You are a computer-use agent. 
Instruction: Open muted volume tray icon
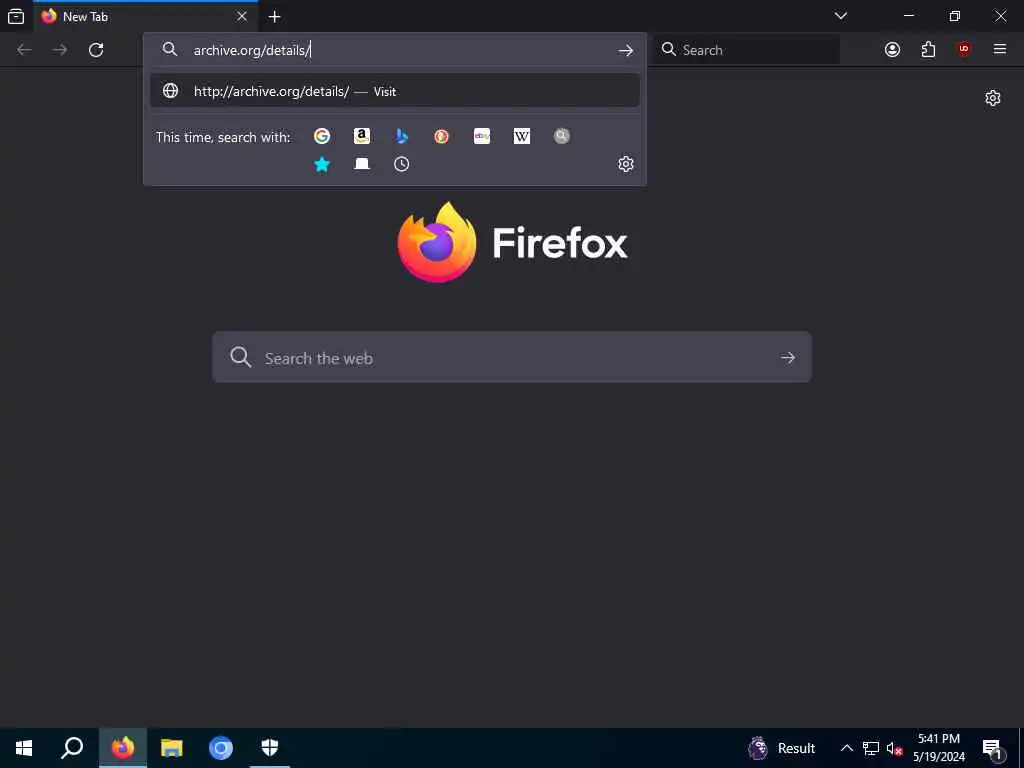(894, 748)
